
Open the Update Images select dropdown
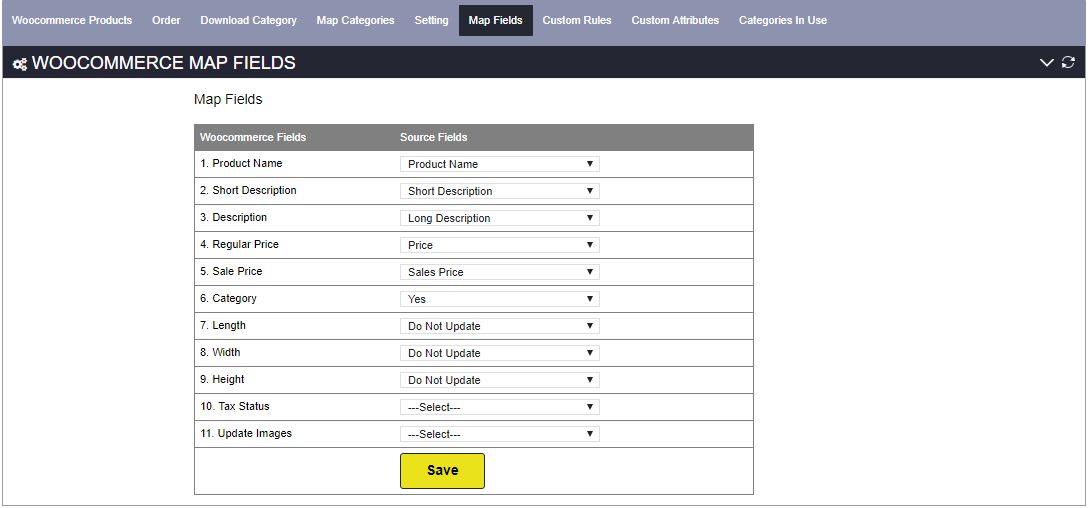click(x=500, y=434)
